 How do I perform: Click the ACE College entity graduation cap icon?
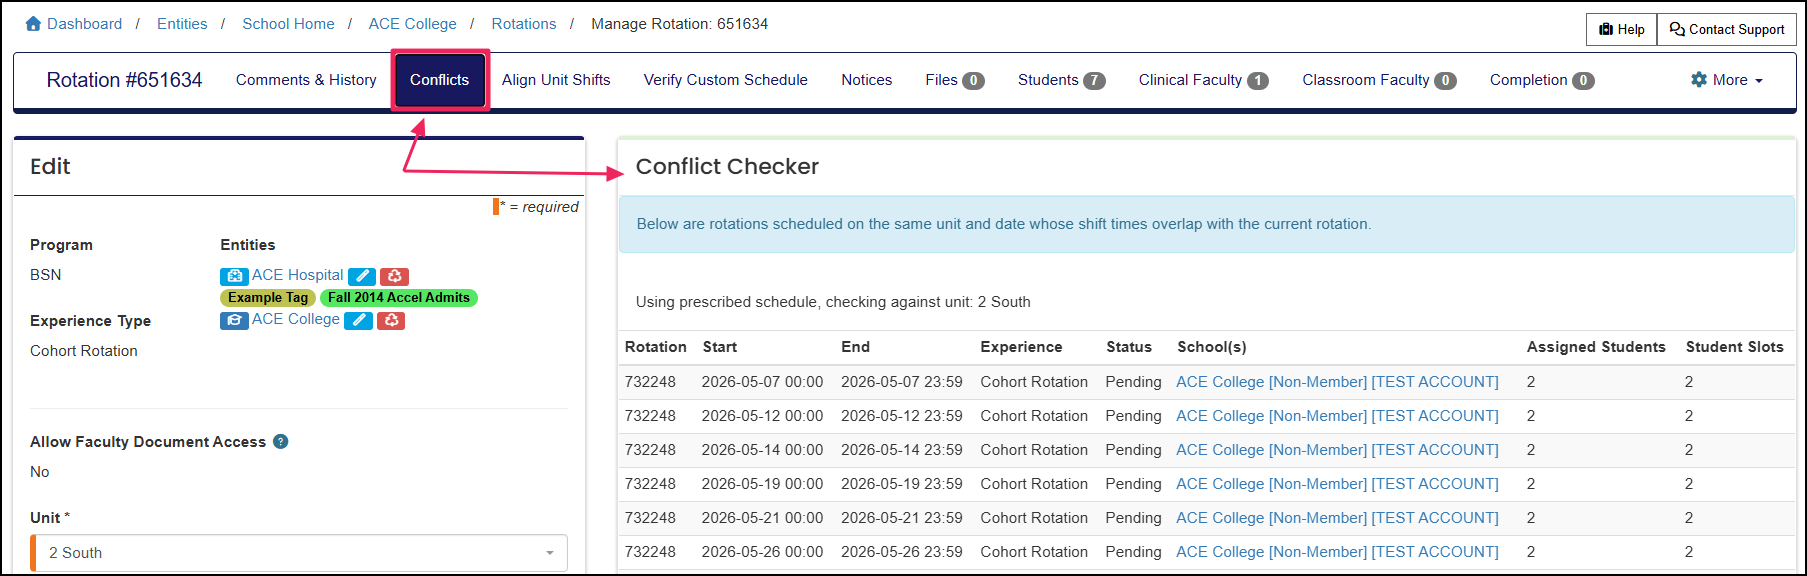[x=234, y=320]
